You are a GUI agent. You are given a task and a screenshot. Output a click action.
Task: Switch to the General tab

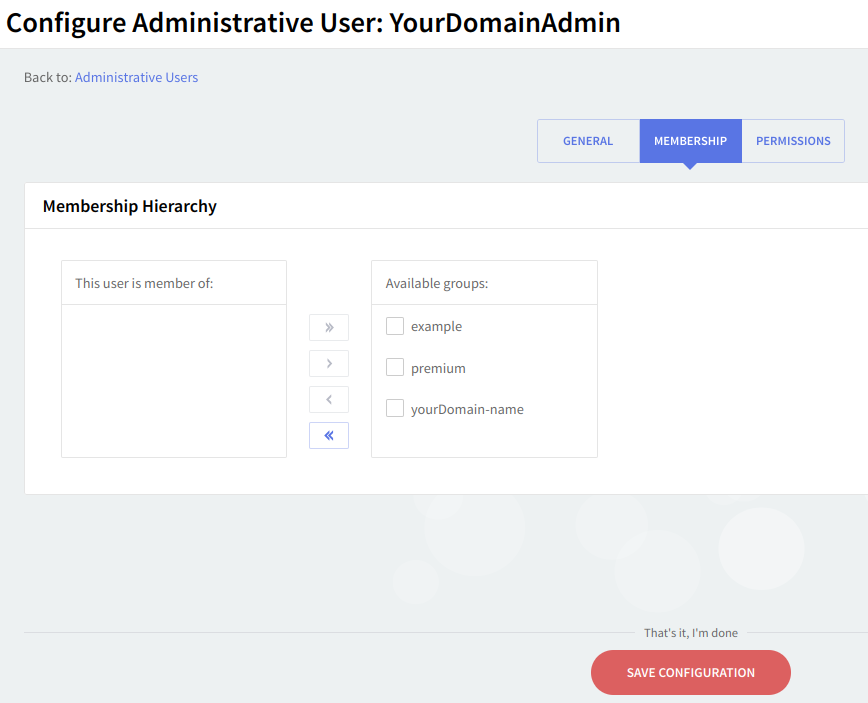tap(588, 141)
